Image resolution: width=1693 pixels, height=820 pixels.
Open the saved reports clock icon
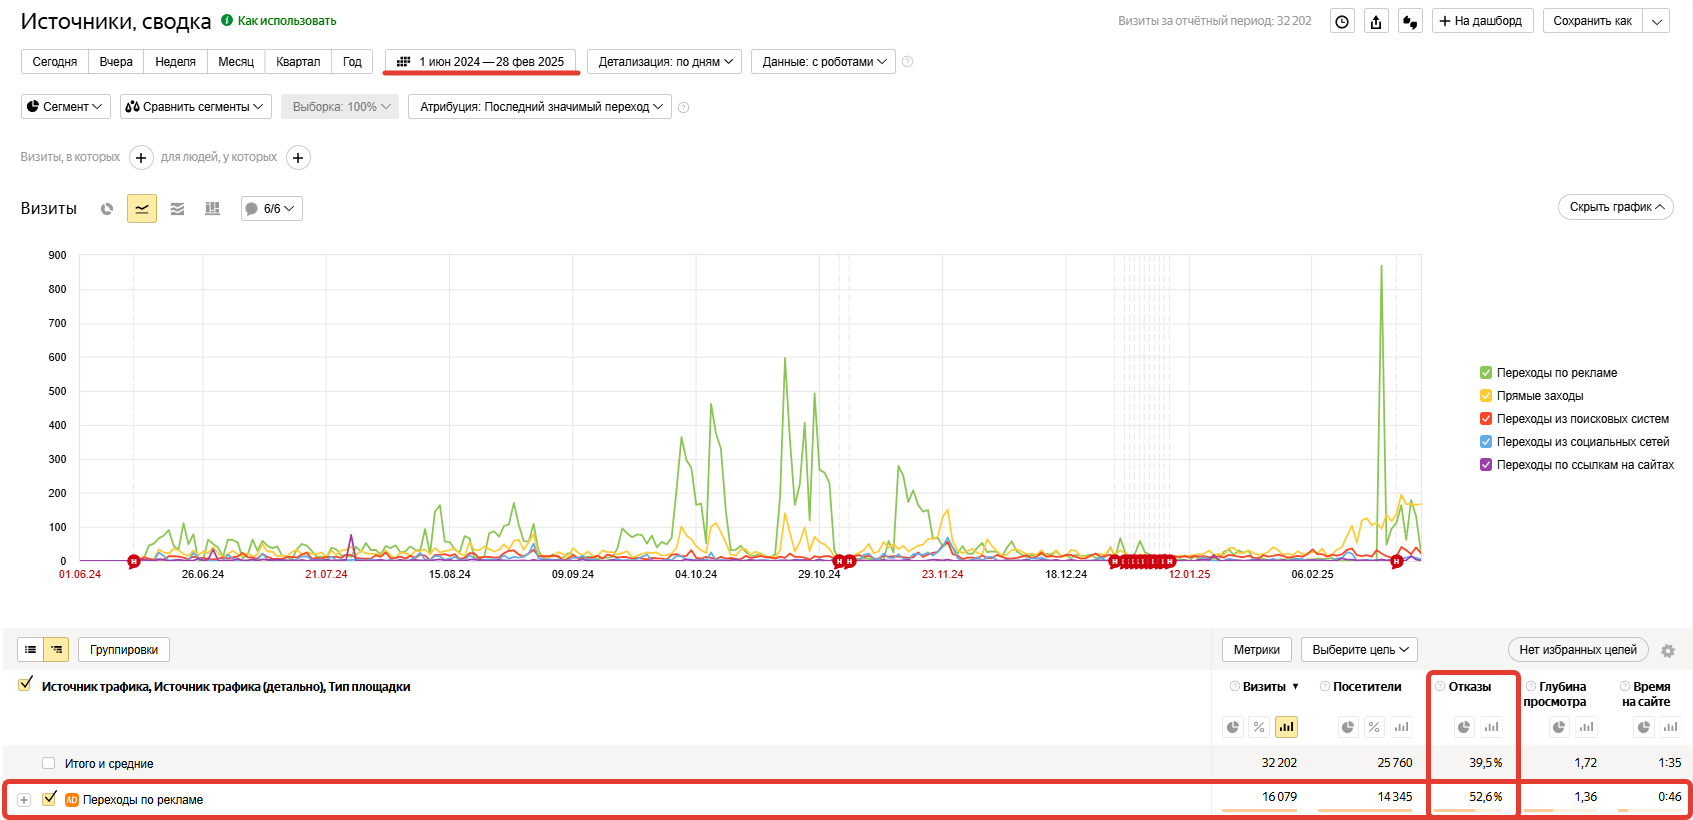(1342, 21)
